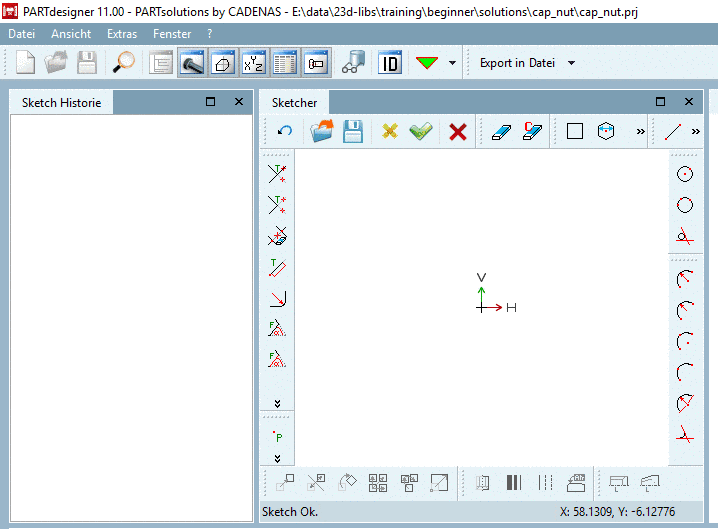The image size is (718, 529).
Task: Click the red X cancel icon
Action: [458, 131]
